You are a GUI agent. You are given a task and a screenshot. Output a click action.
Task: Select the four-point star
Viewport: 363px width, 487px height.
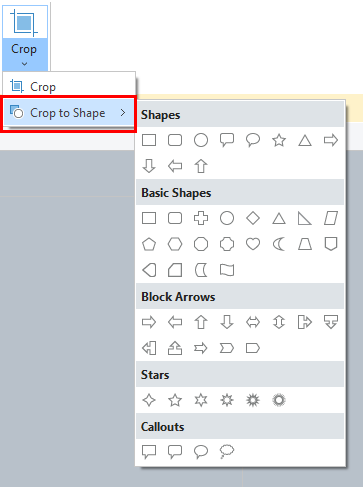(x=149, y=400)
